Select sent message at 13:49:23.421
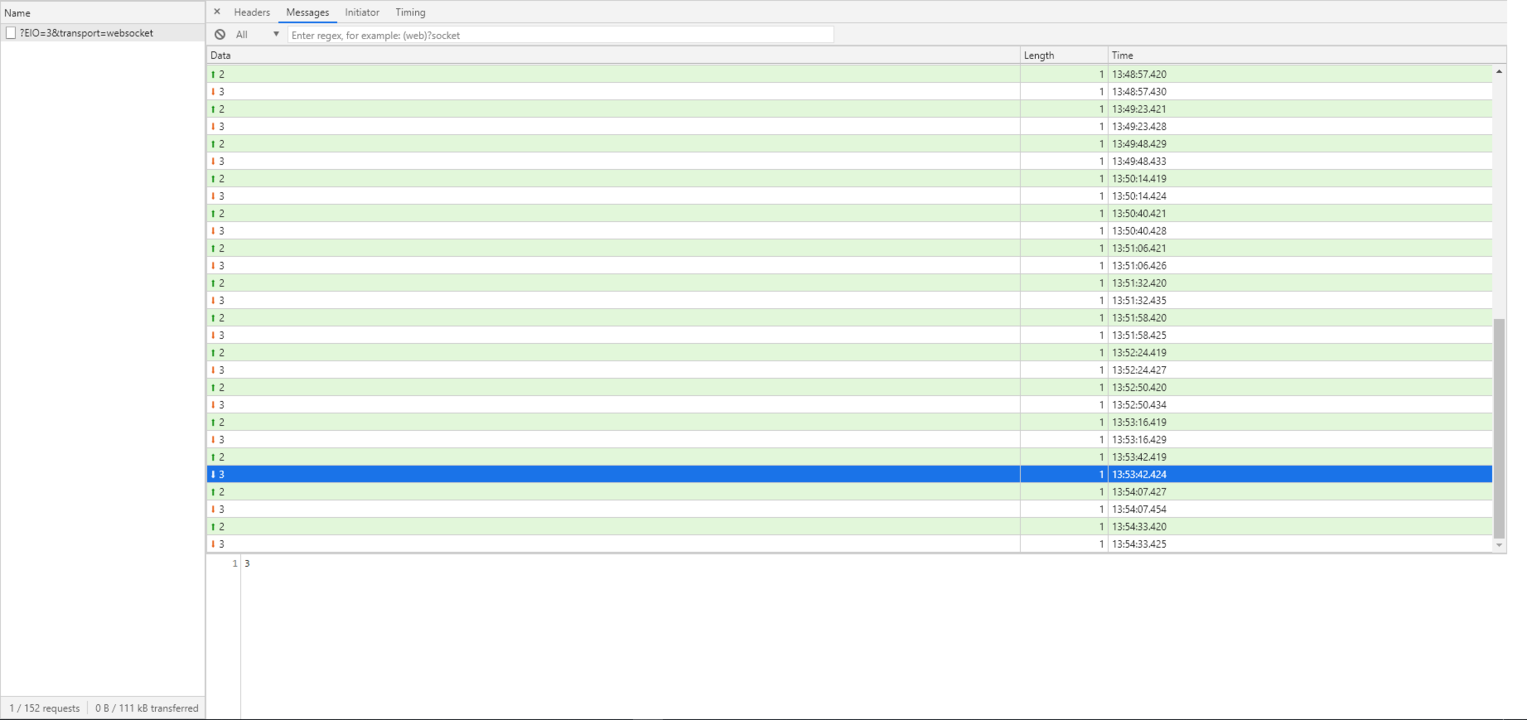This screenshot has width=1527, height=720. pyautogui.click(x=849, y=109)
